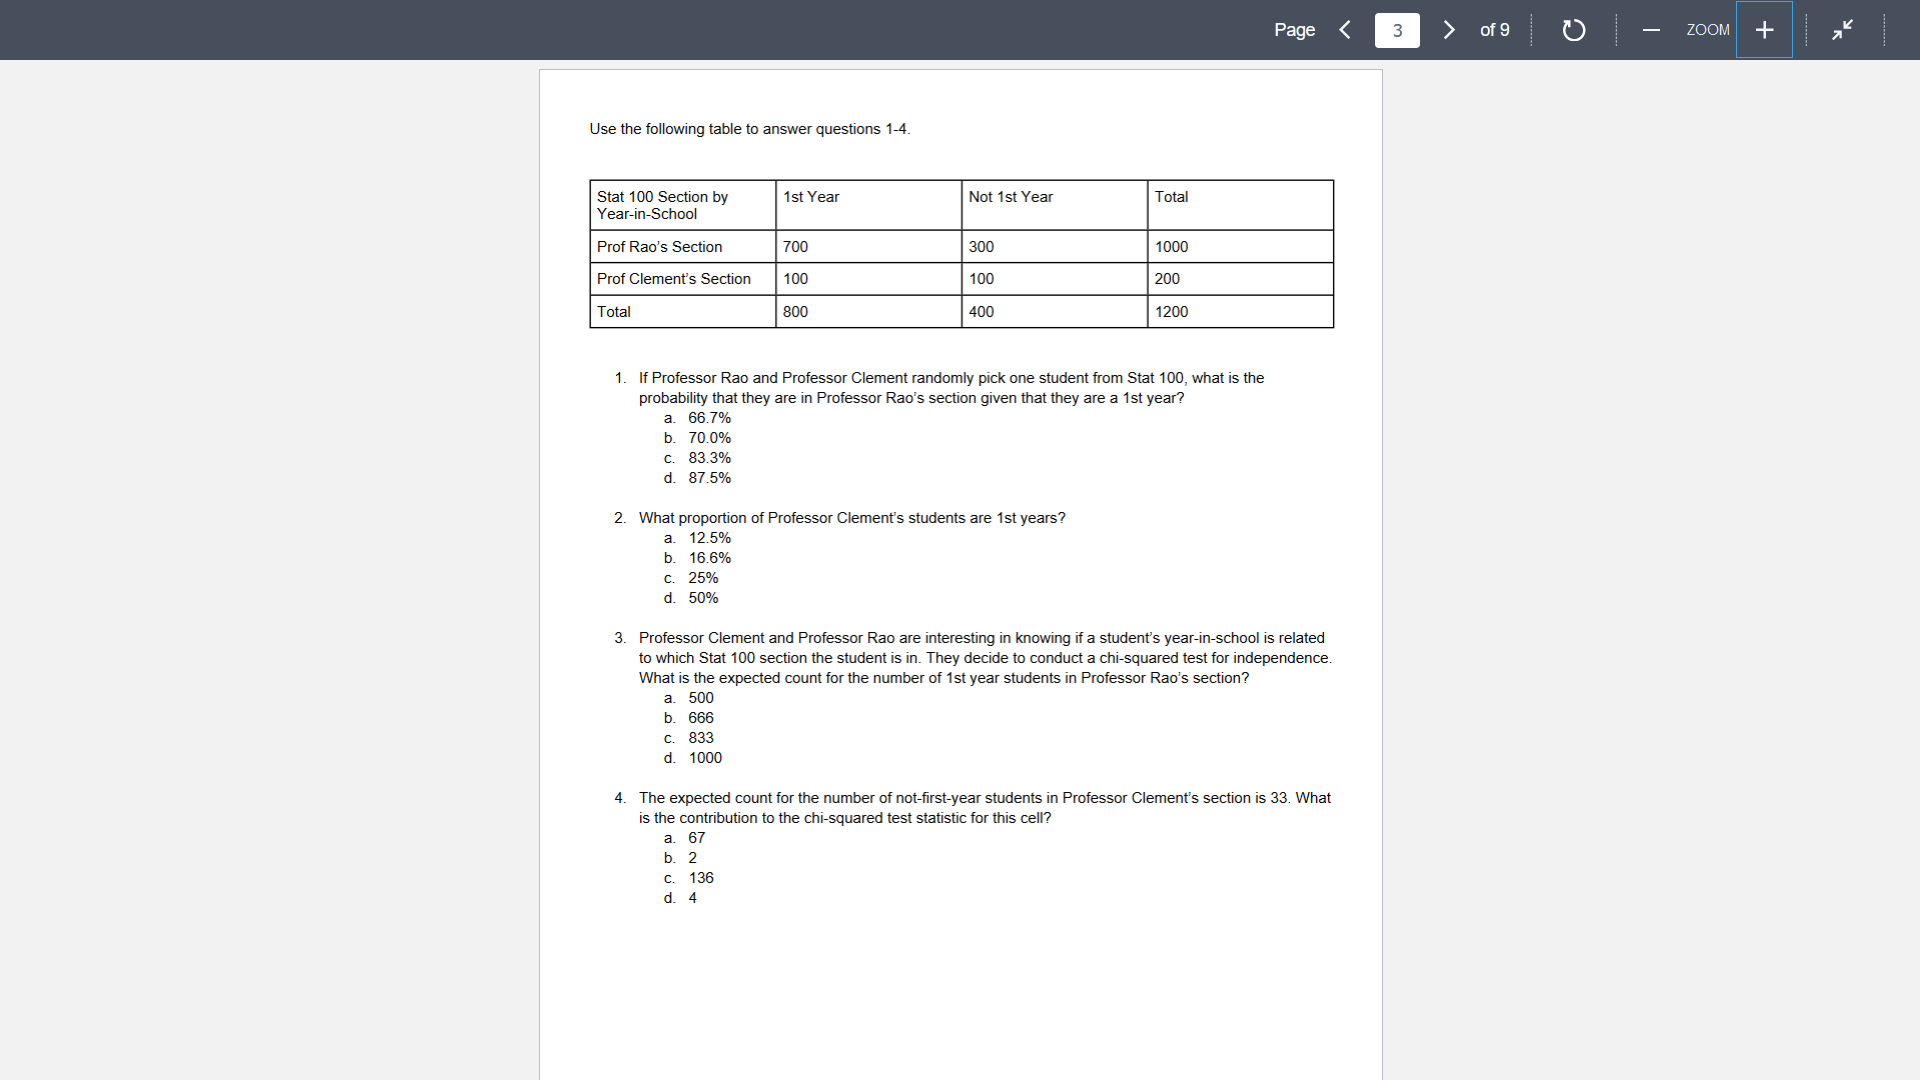This screenshot has width=1920, height=1080.
Task: Select answer 'b. 2' for question 4
Action: 692,858
